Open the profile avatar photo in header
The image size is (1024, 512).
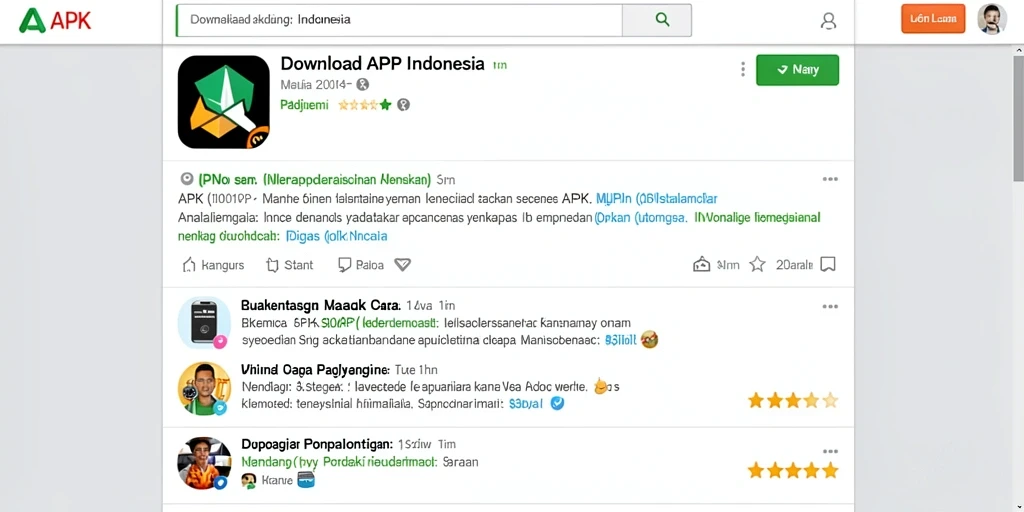(991, 19)
